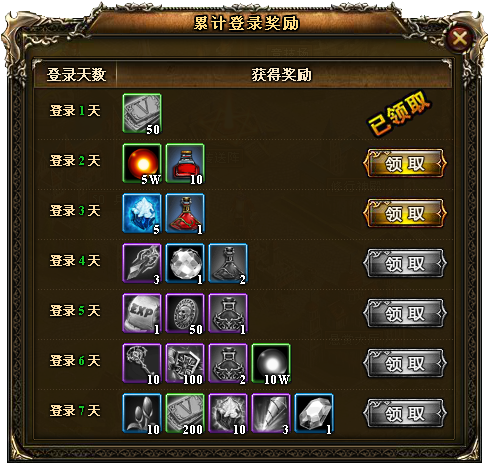Click the 登录天数 column header
The height and width of the screenshot is (464, 489).
click(x=76, y=75)
